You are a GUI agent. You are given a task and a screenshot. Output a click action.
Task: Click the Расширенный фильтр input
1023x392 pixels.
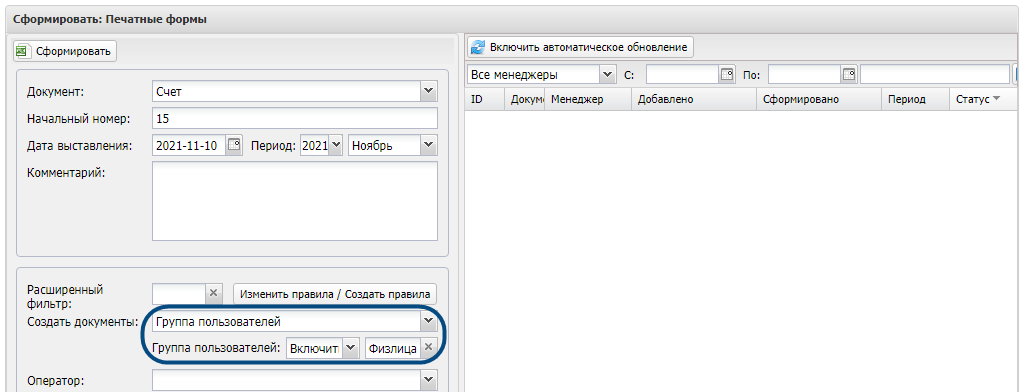(179, 294)
